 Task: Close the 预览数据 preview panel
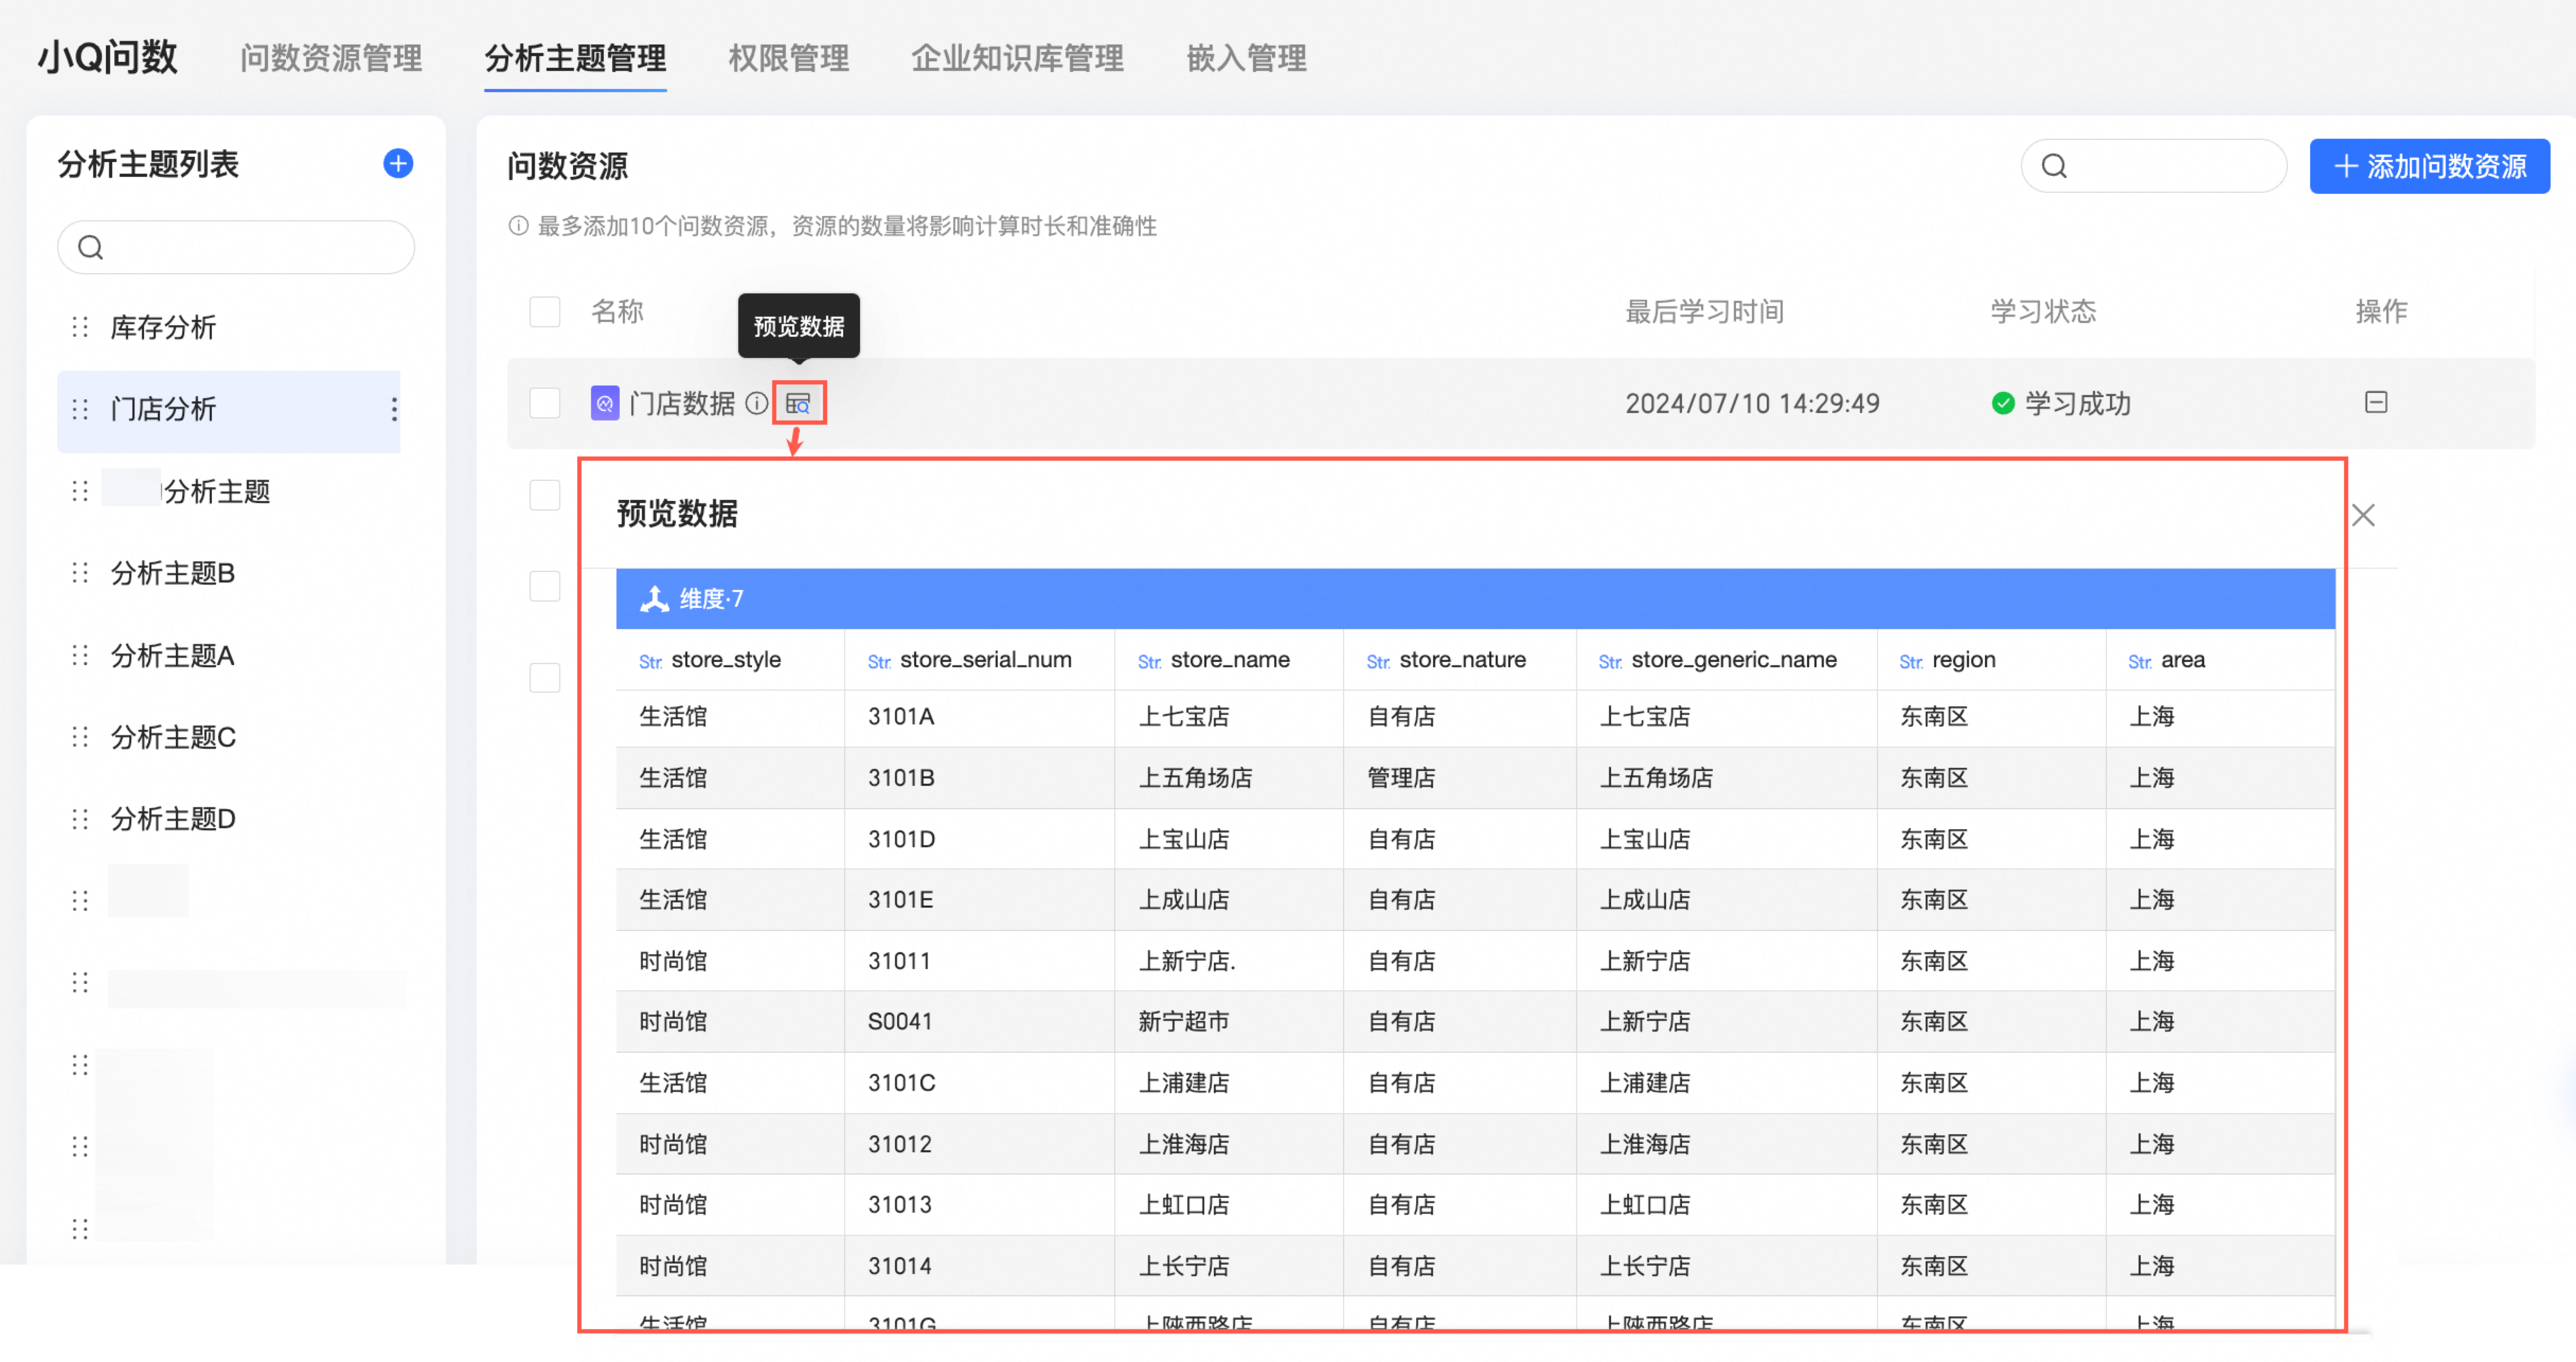click(x=2363, y=515)
